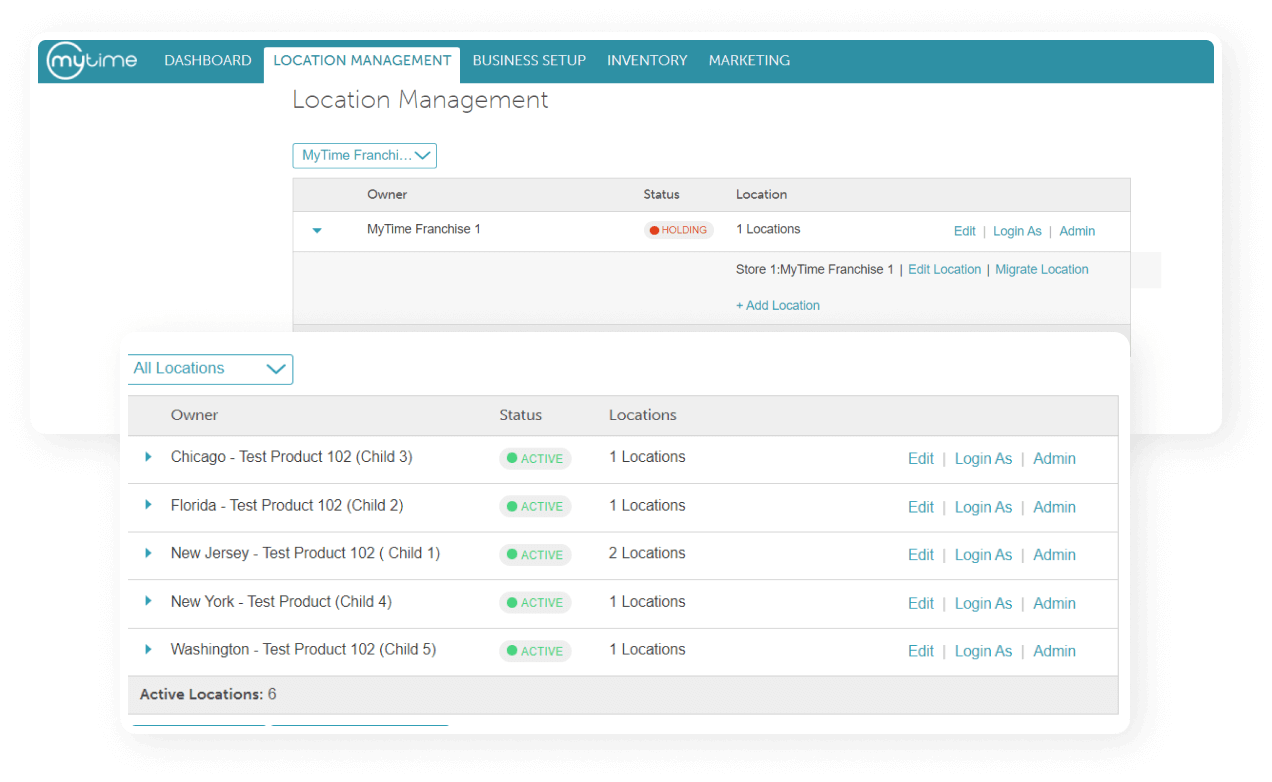
Task: Click Login As in the New Jersey row
Action: coord(983,555)
